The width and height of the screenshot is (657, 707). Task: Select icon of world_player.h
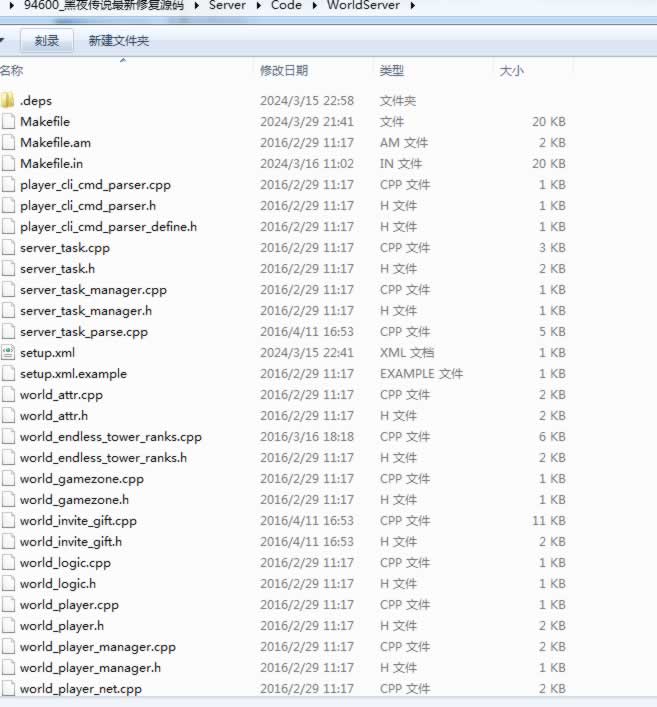(x=8, y=625)
